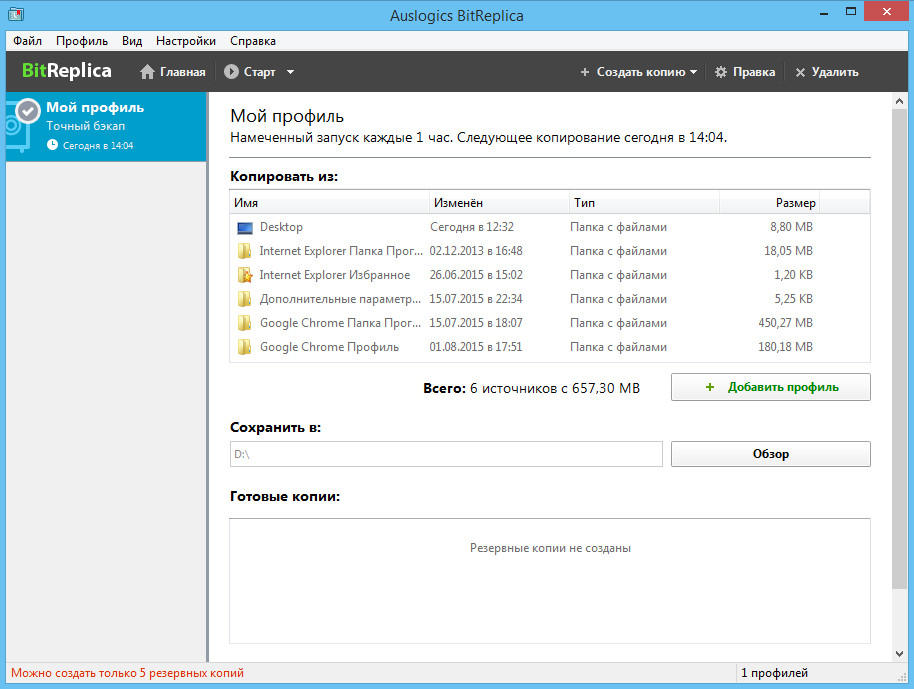Click 15.07.2015 в 22:34 date cell
This screenshot has width=914, height=689.
pos(476,298)
